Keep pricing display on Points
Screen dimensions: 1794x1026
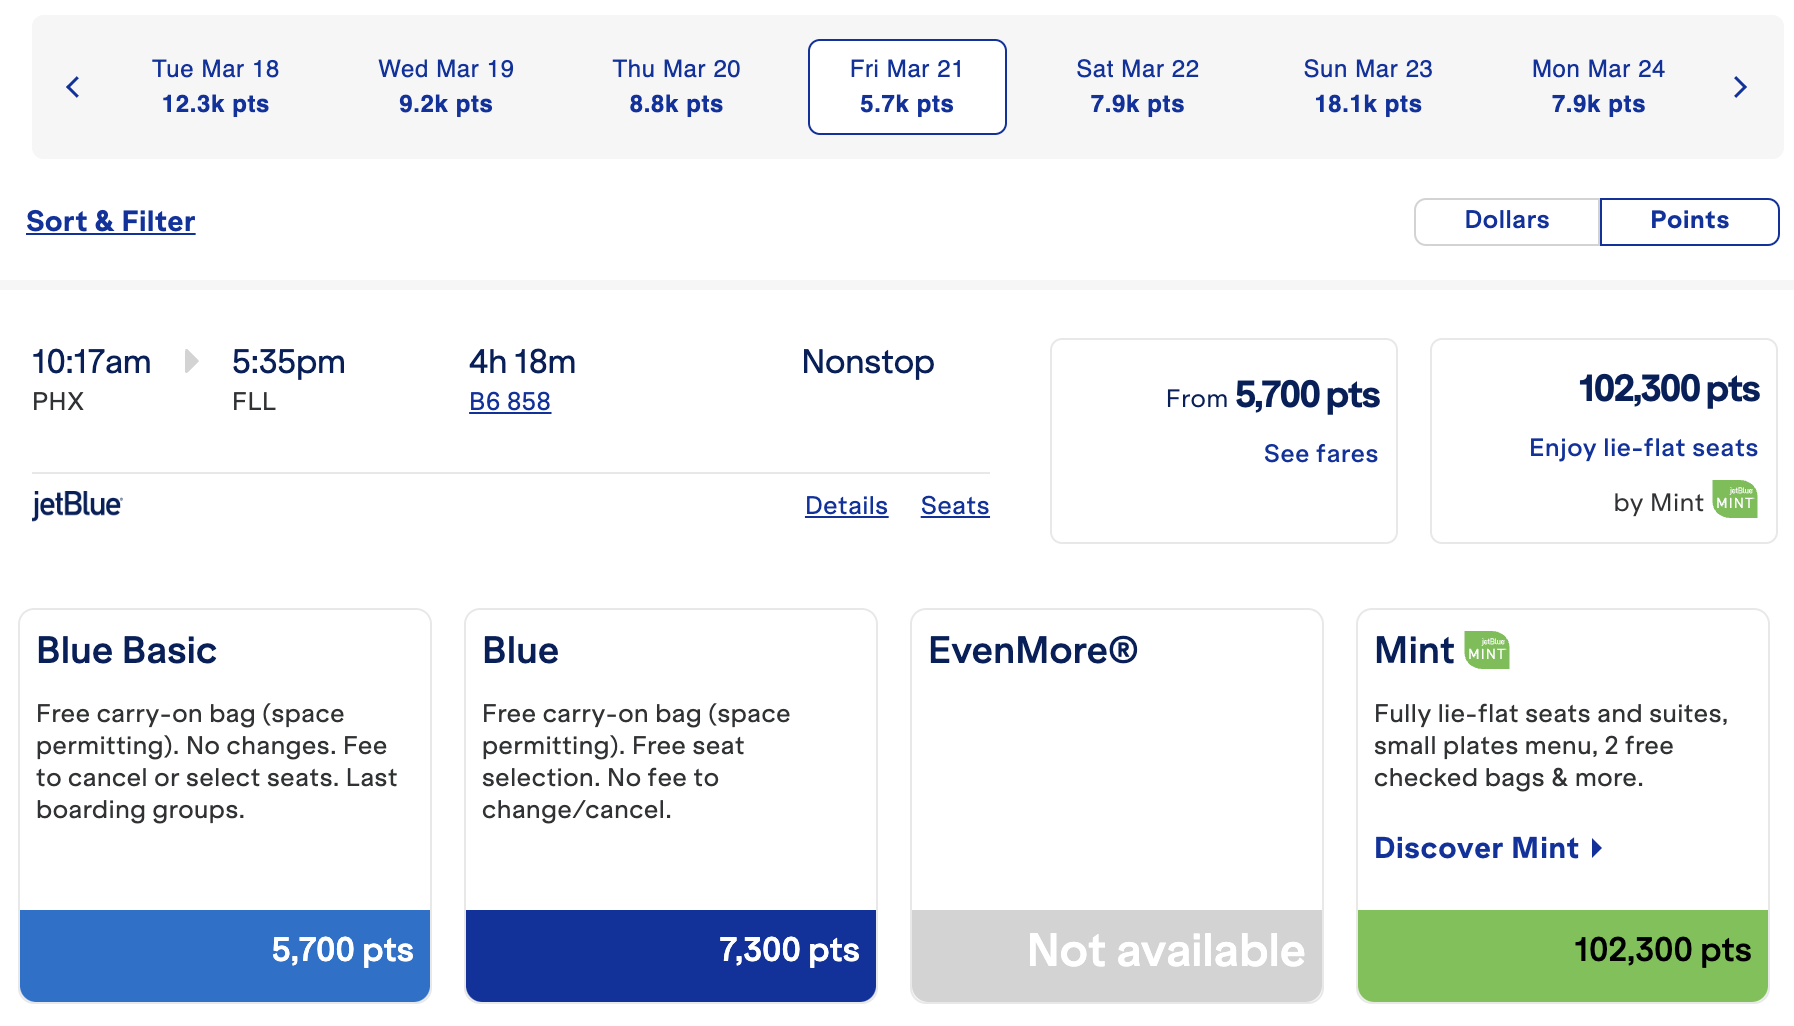(x=1689, y=221)
